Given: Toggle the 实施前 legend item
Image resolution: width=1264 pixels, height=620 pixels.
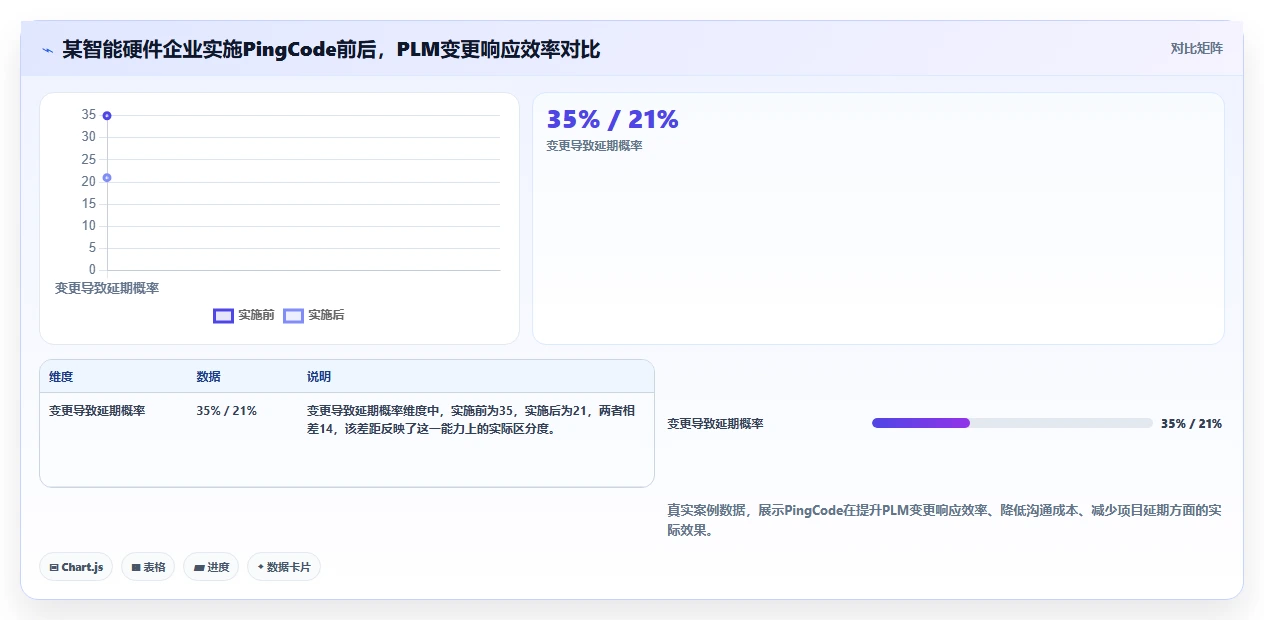Looking at the screenshot, I should 244,315.
